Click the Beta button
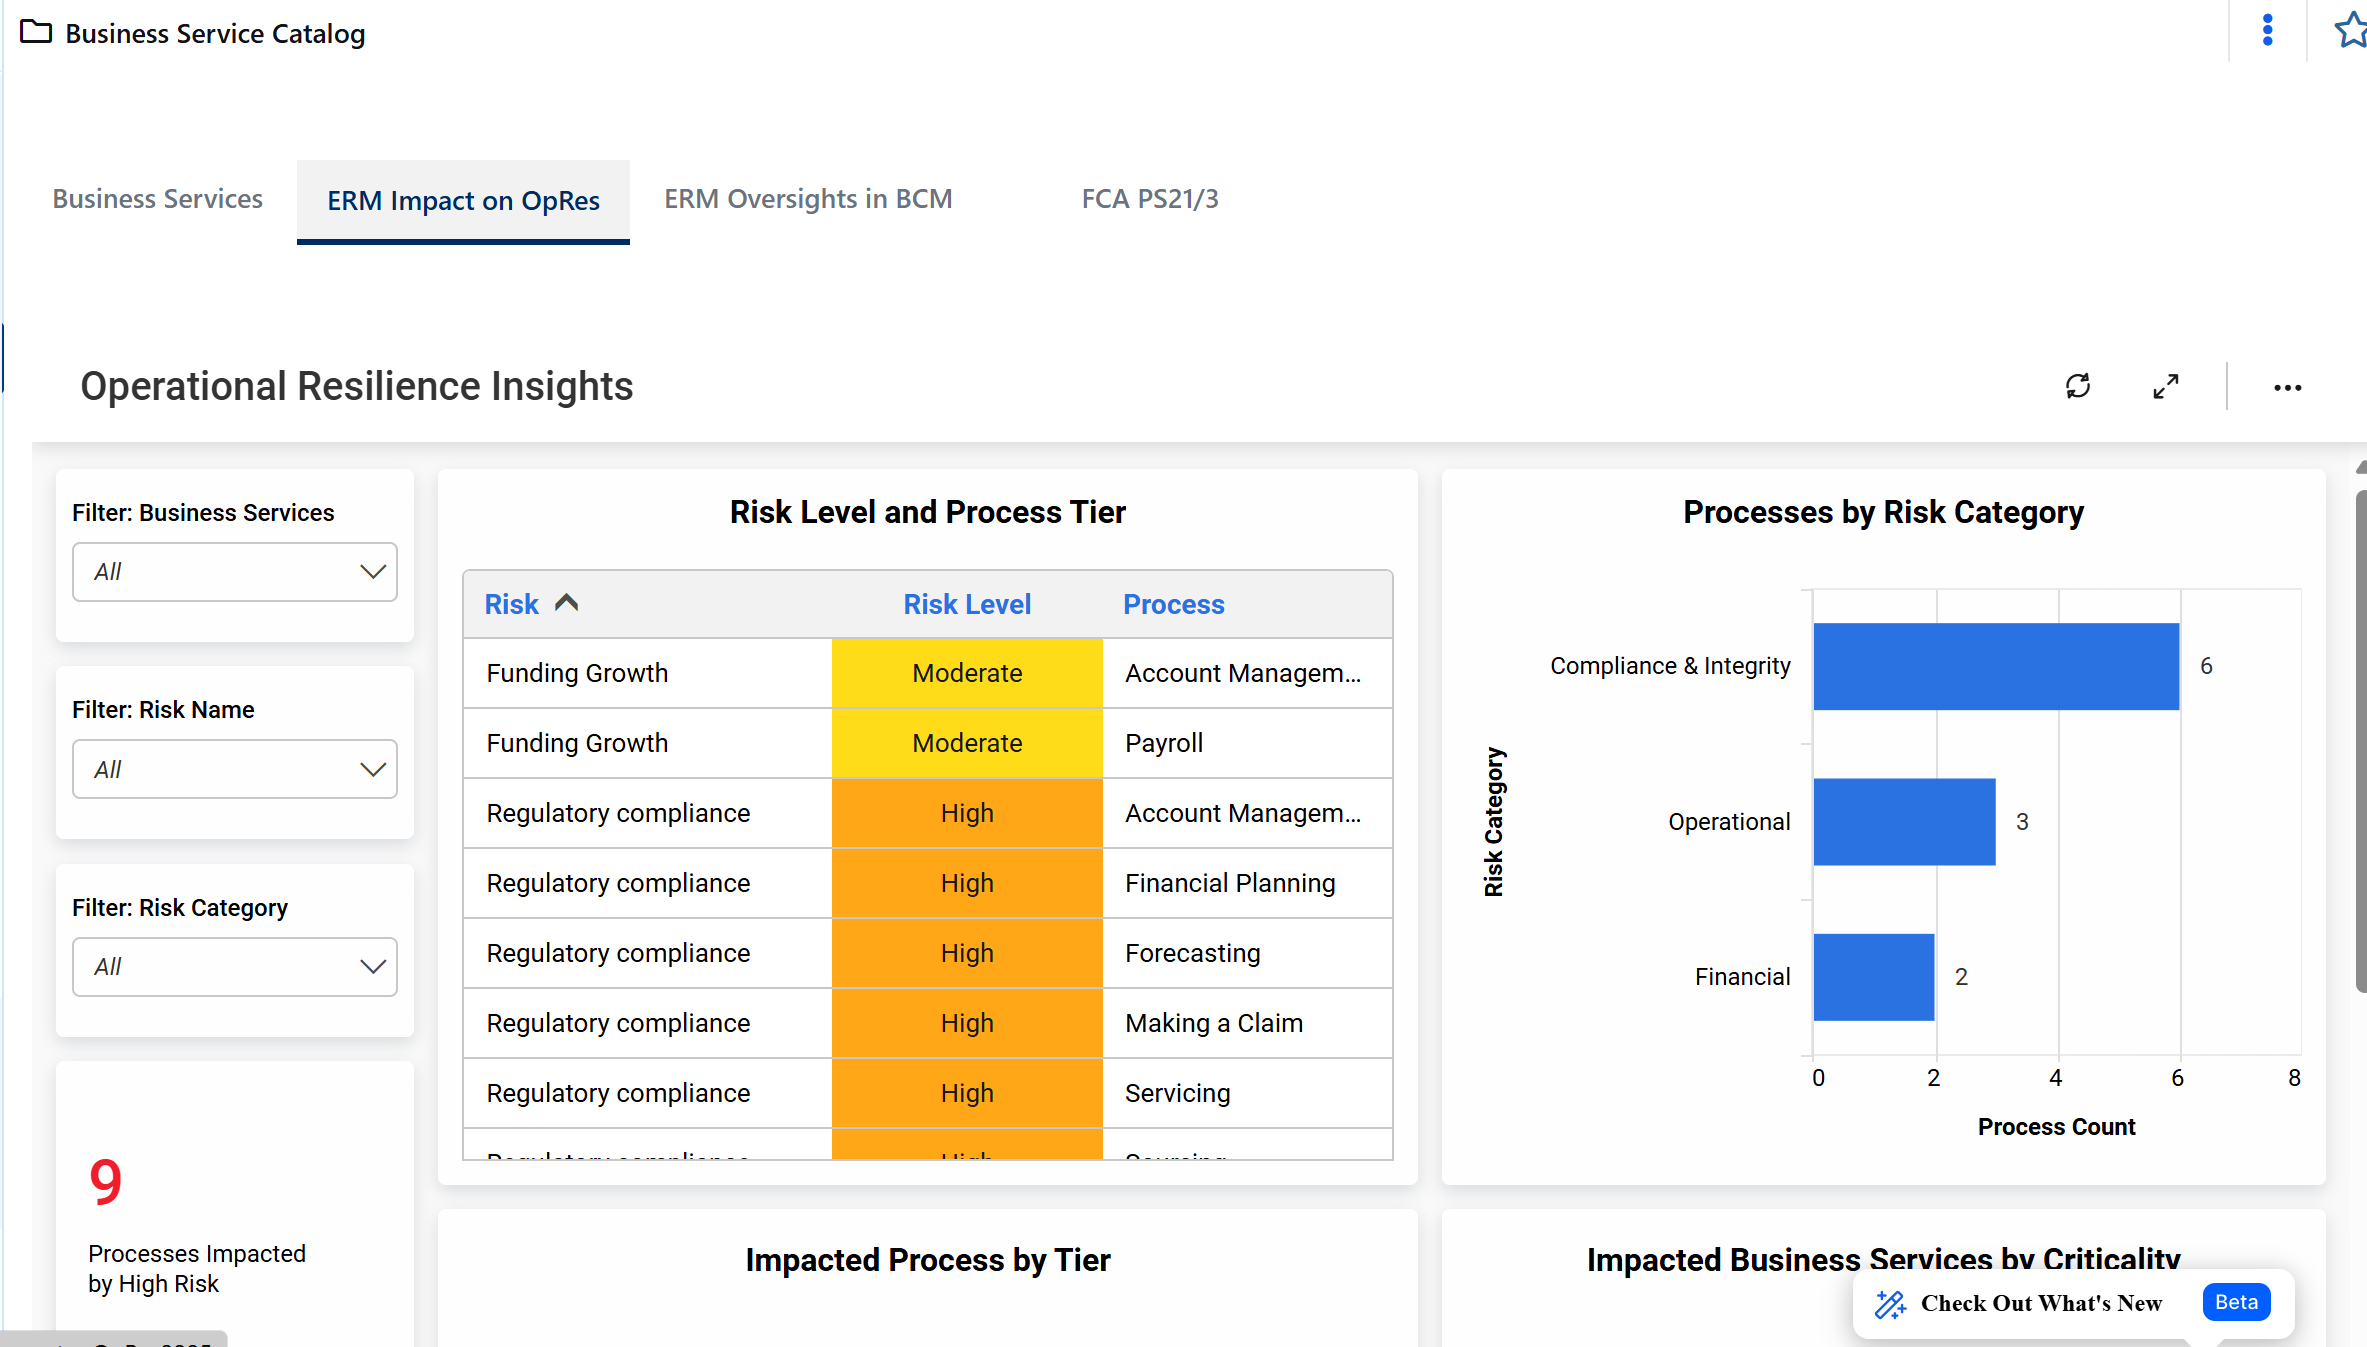Viewport: 2367px width, 1347px height. [2236, 1302]
